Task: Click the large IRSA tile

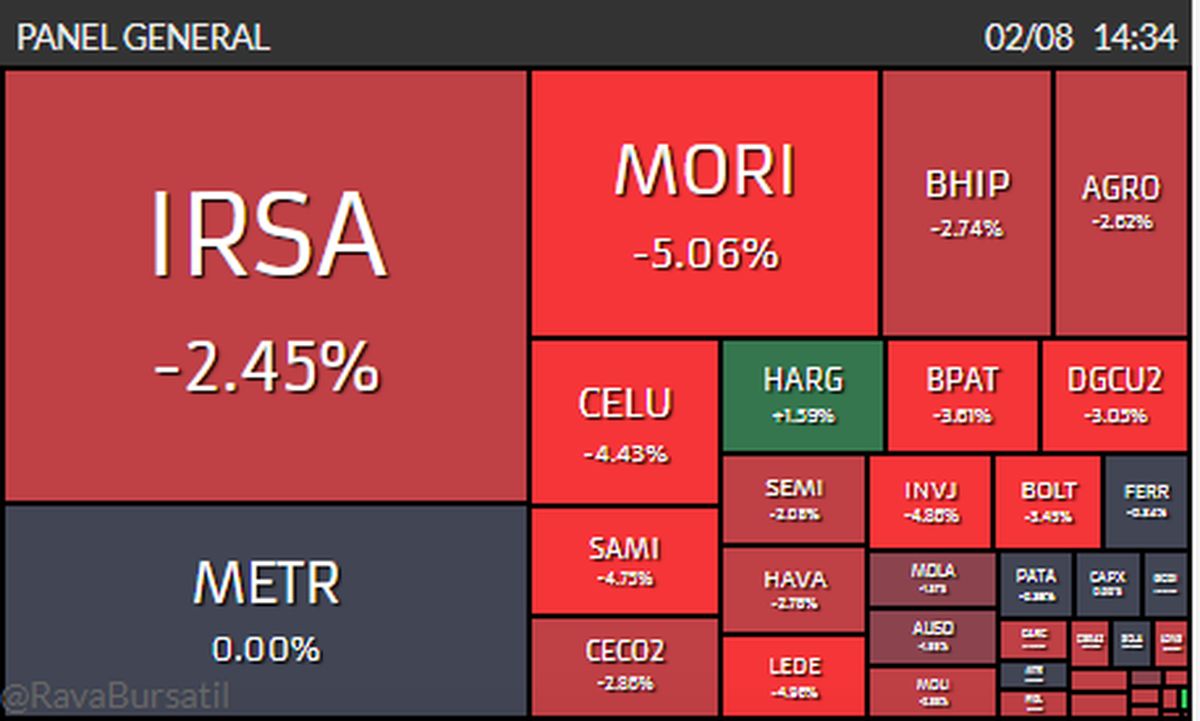Action: [266, 285]
